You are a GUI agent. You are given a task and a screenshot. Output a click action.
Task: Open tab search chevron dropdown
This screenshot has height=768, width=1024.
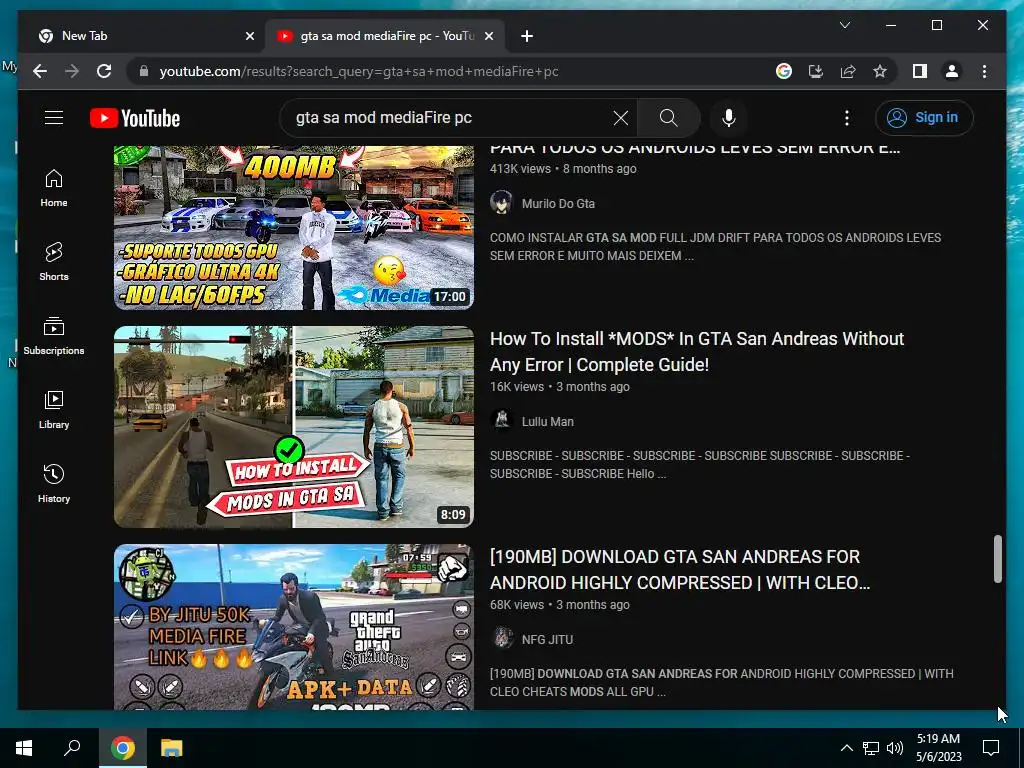[844, 25]
